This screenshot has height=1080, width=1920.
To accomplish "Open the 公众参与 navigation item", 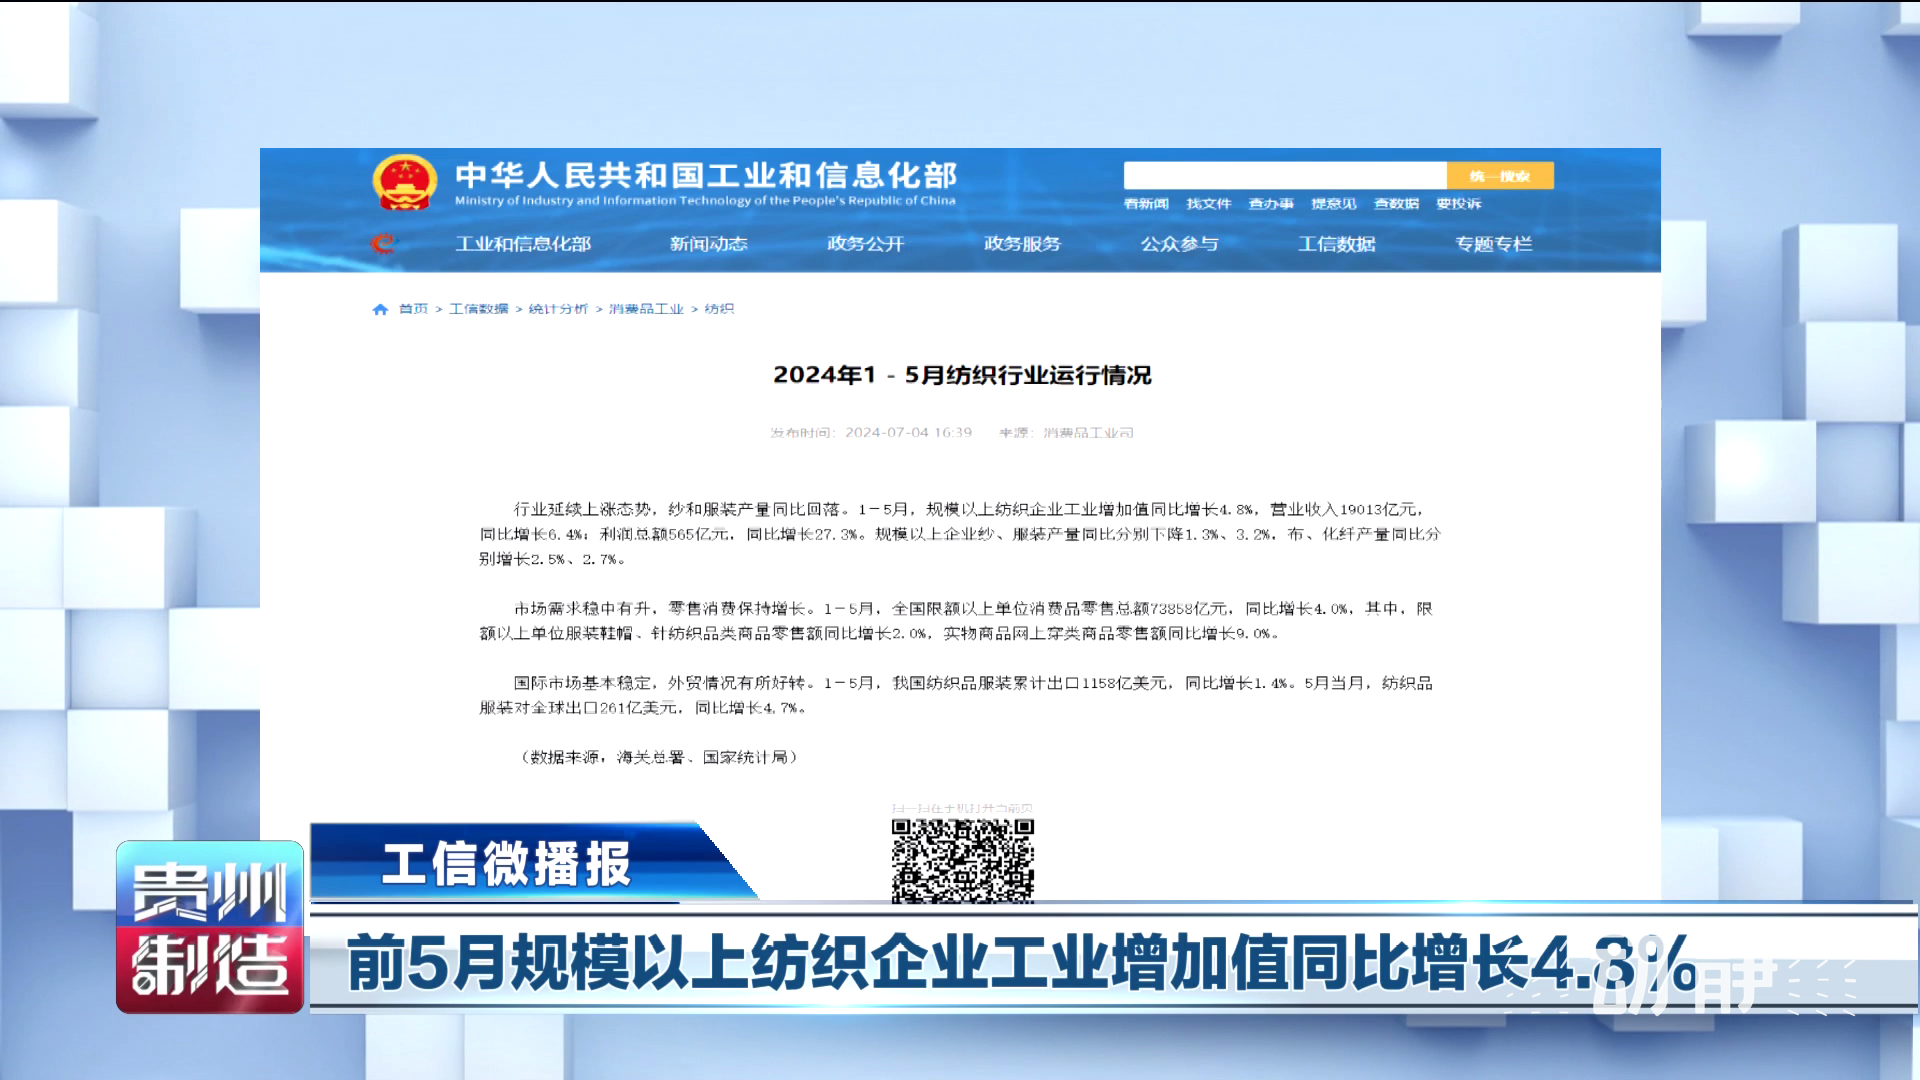I will coord(1179,244).
